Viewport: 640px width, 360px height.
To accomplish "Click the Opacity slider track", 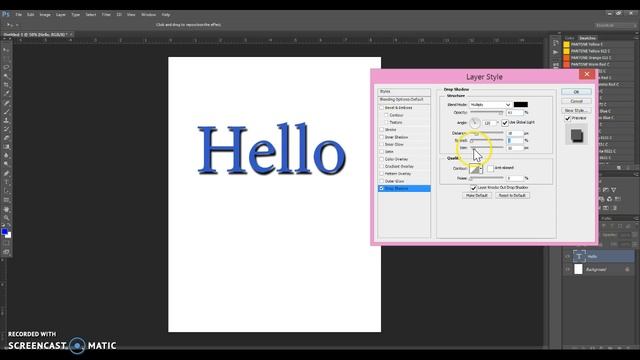I will point(487,112).
